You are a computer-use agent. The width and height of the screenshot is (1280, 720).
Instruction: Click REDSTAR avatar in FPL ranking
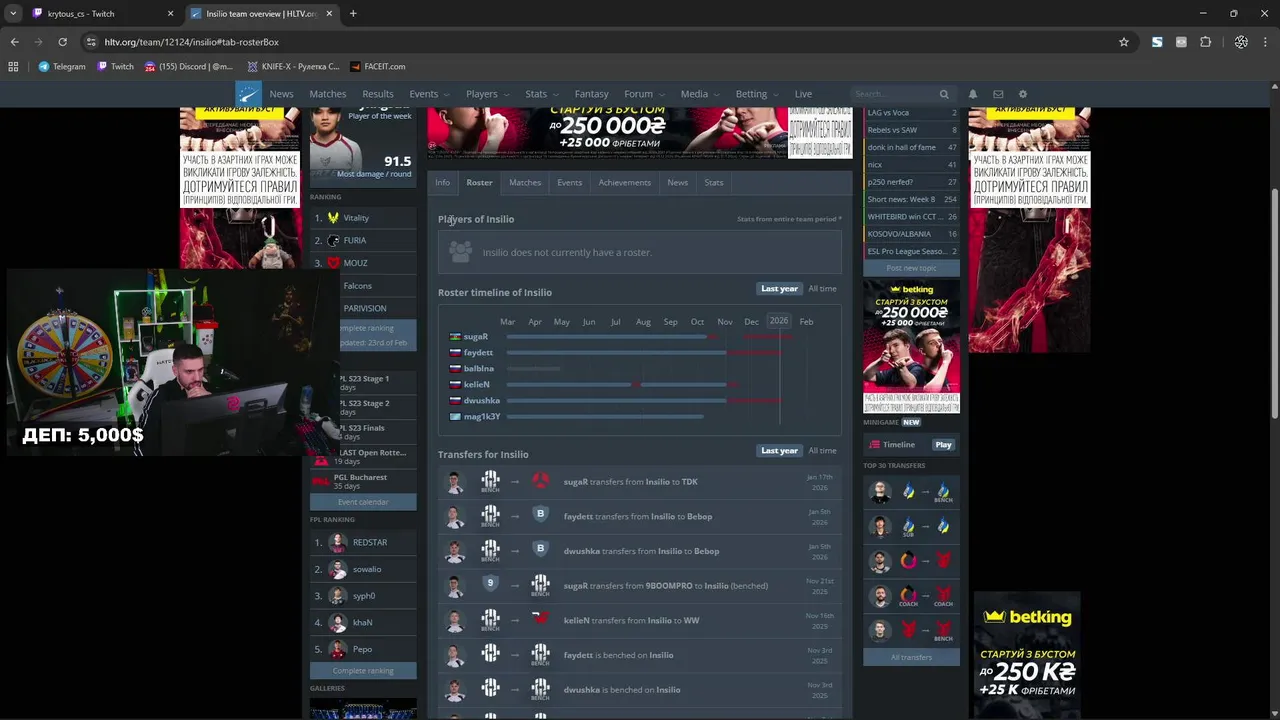coord(337,543)
